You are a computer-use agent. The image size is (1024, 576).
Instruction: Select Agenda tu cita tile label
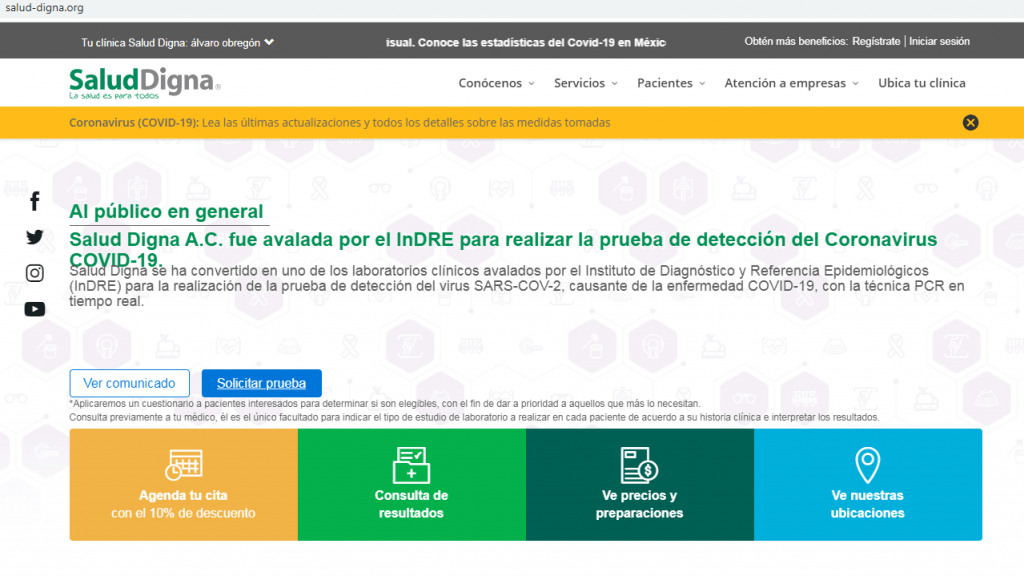183,496
